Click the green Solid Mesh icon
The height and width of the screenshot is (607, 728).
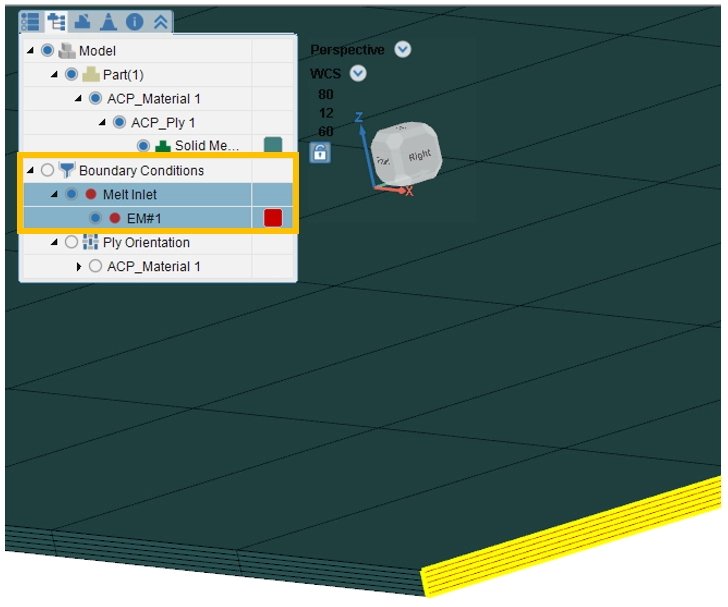click(162, 146)
